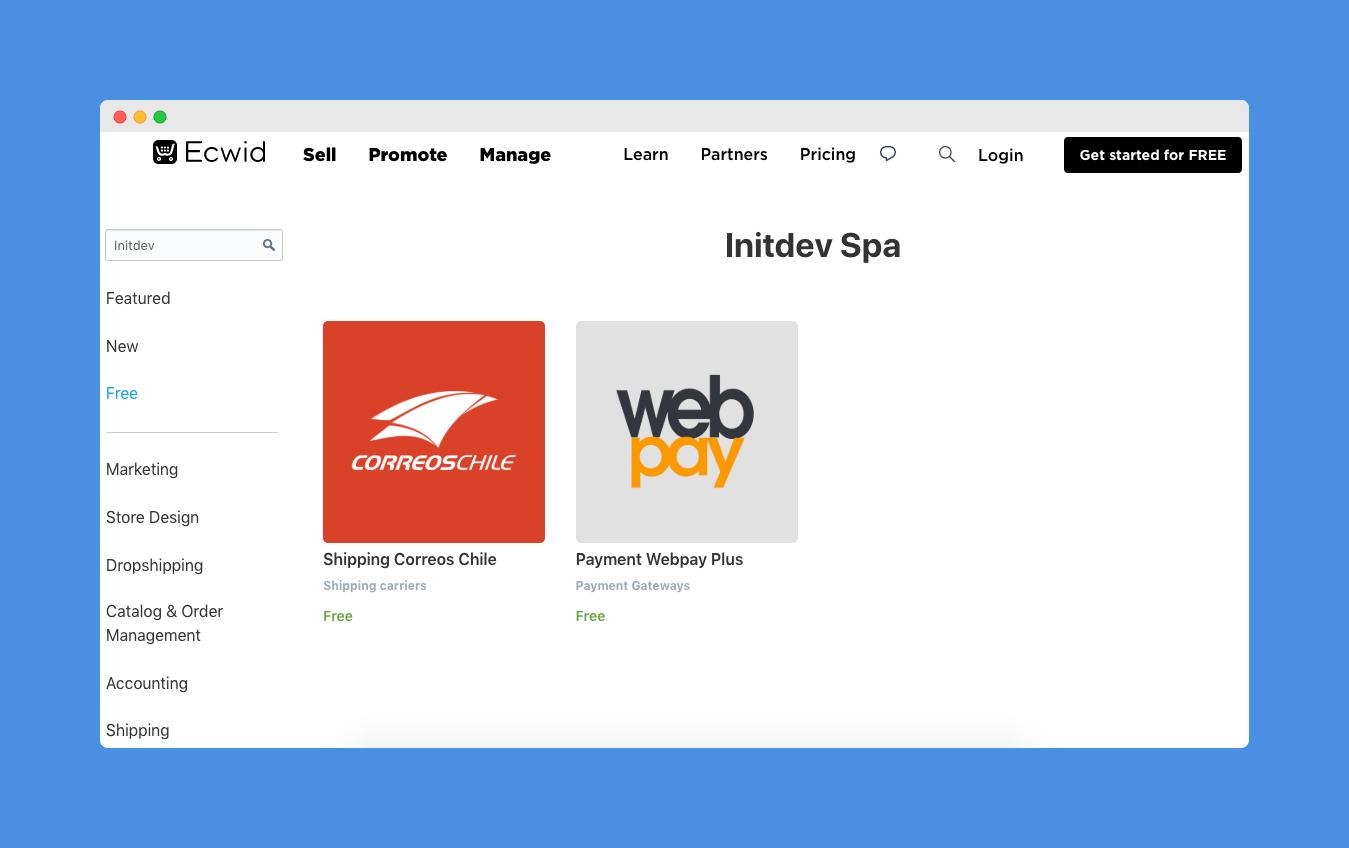The width and height of the screenshot is (1349, 848).
Task: Close the window with red button
Action: [120, 117]
